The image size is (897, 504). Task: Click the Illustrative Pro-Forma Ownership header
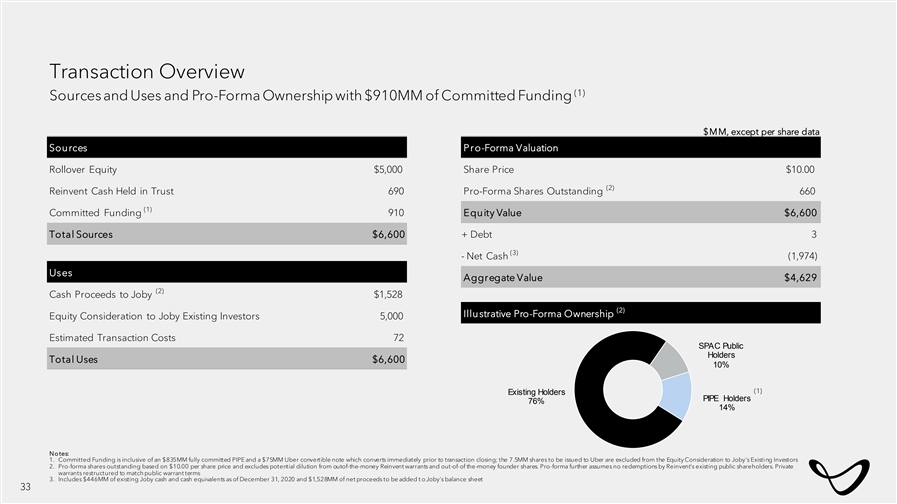click(x=639, y=314)
